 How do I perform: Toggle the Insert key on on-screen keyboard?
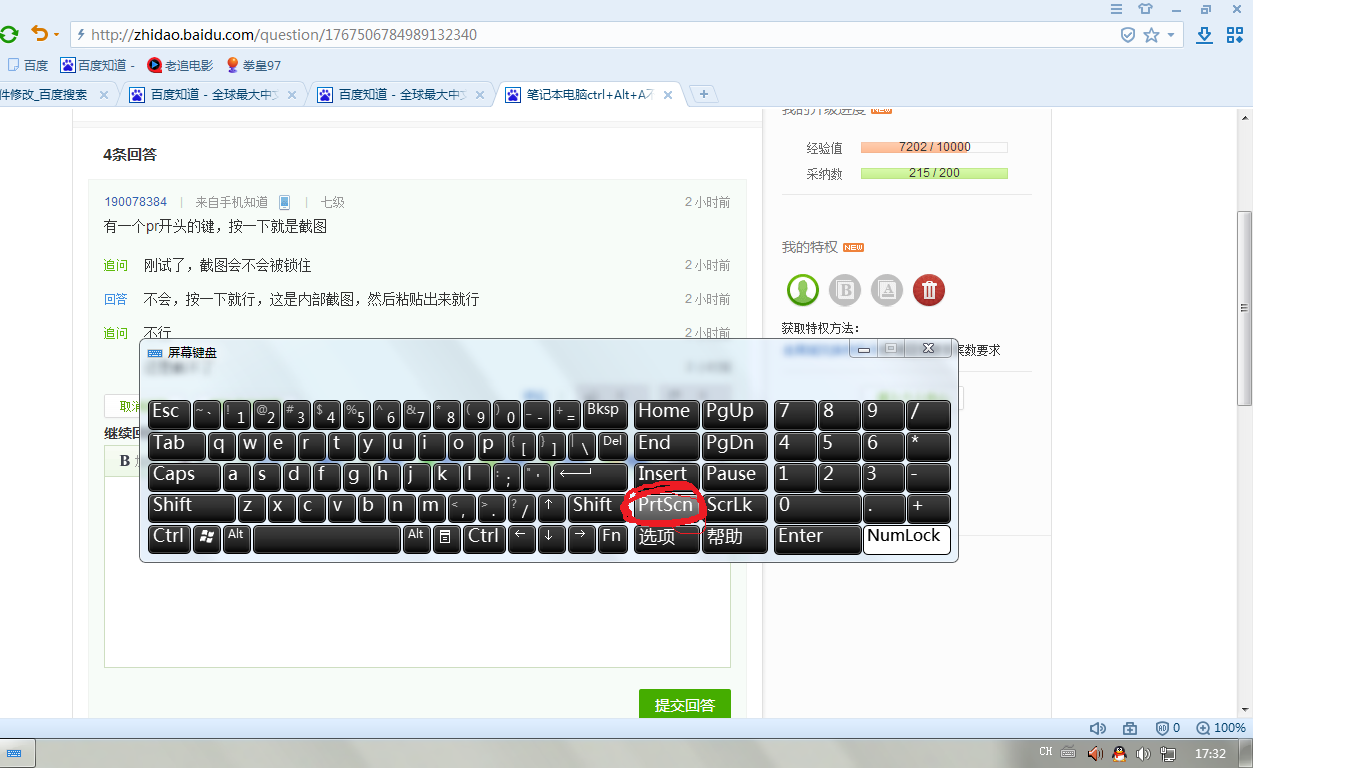coord(666,477)
